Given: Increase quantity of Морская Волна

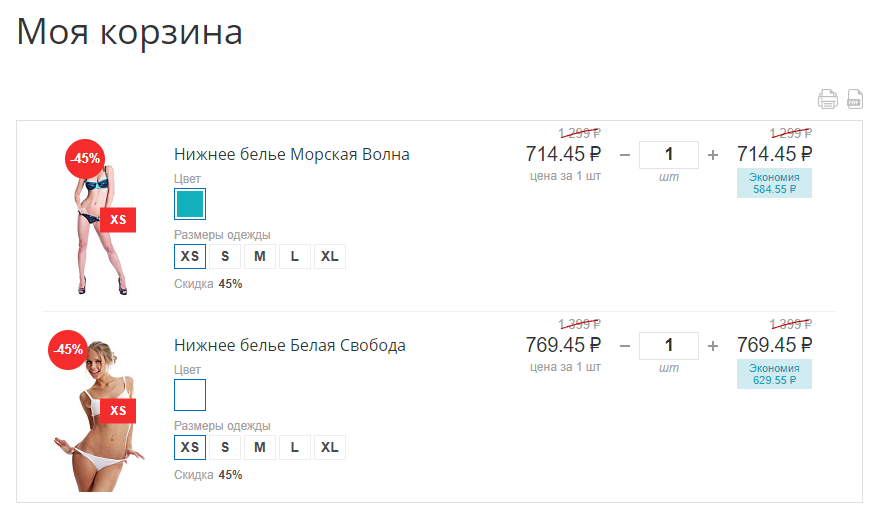Looking at the screenshot, I should (x=713, y=155).
